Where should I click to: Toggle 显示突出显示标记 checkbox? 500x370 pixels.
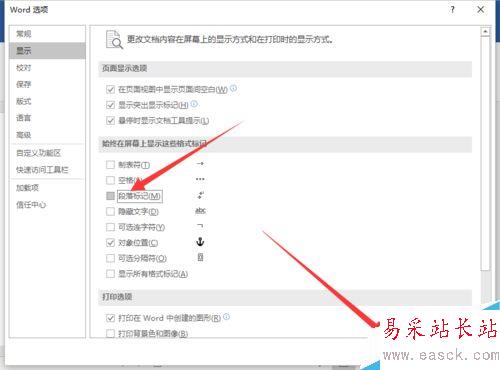[x=110, y=105]
